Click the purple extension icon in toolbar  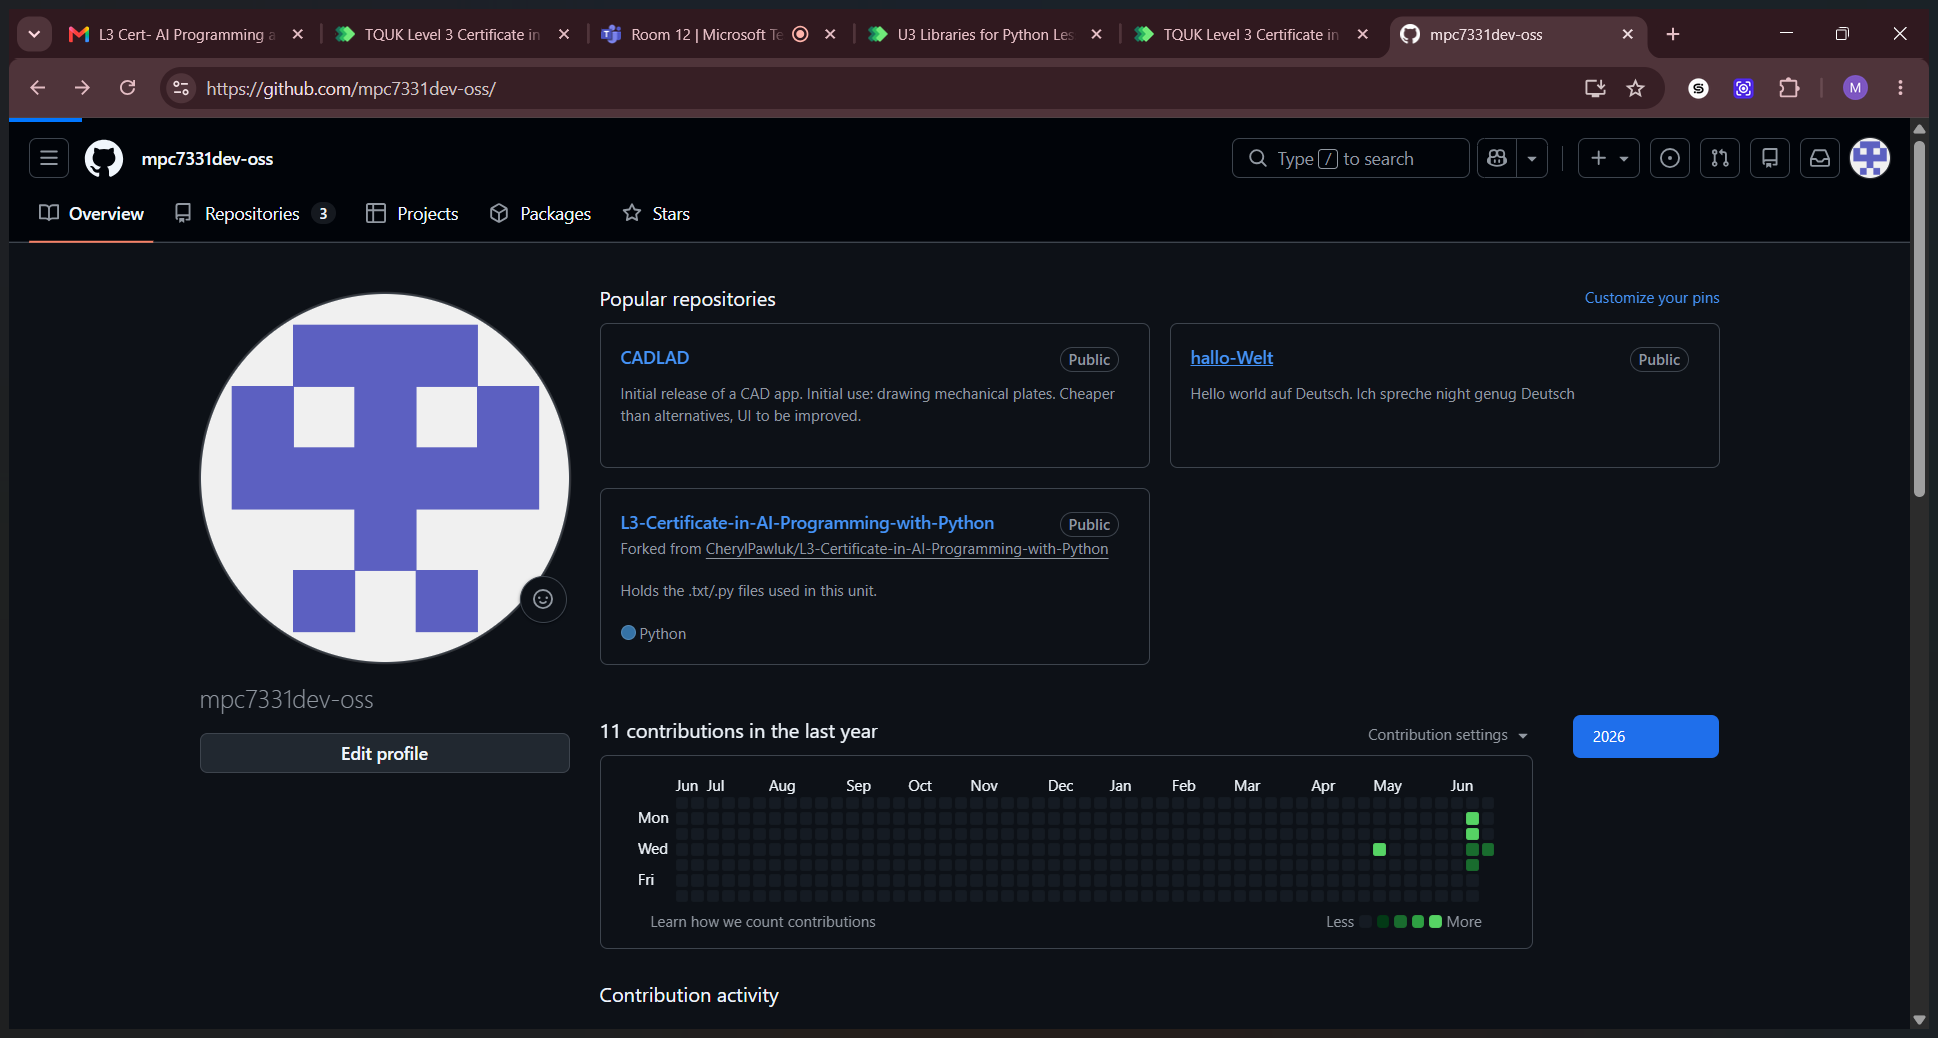pyautogui.click(x=1743, y=88)
